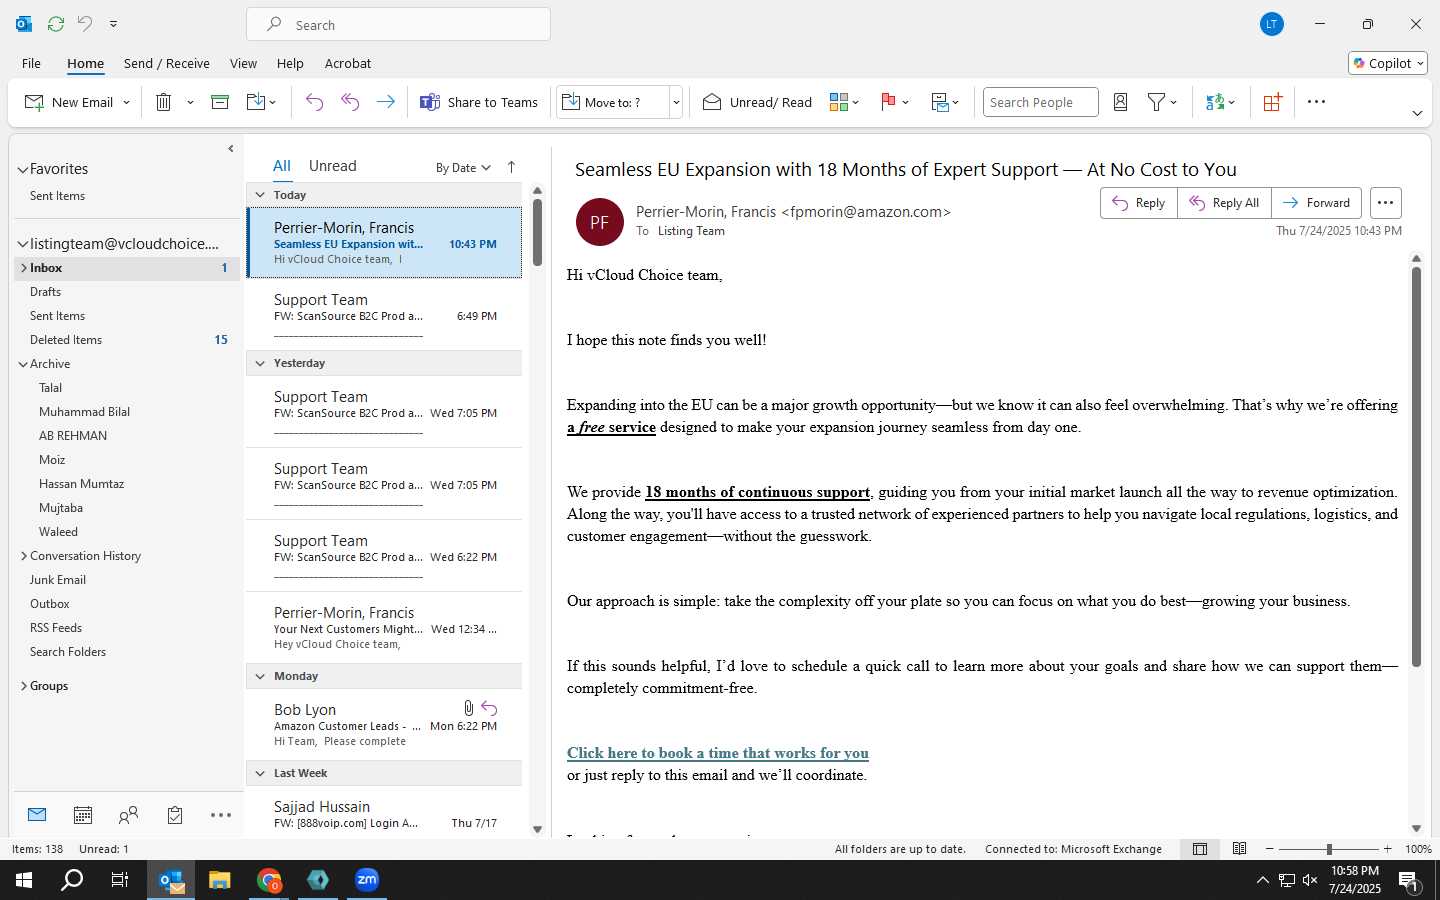Click the Filter Email funnel icon
The width and height of the screenshot is (1440, 900).
point(1157,102)
